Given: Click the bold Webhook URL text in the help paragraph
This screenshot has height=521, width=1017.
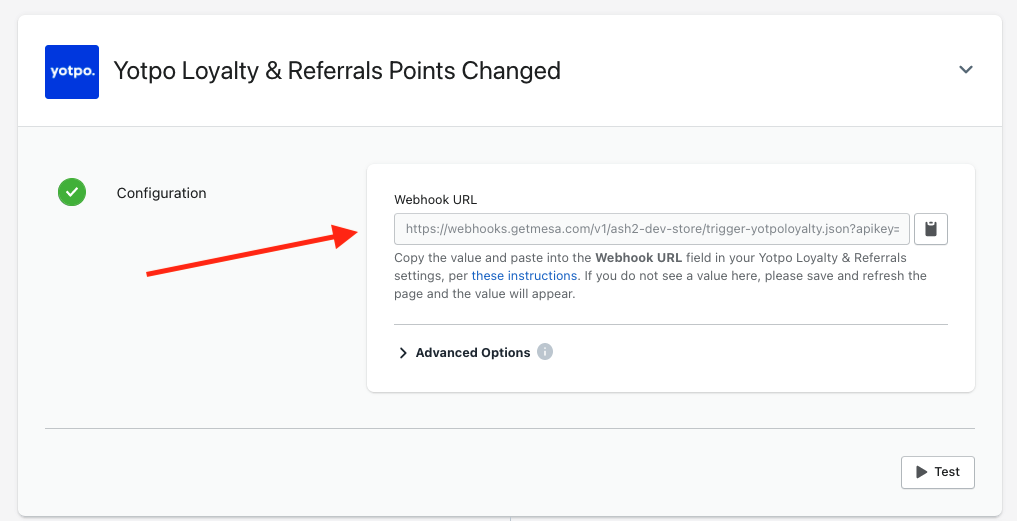Looking at the screenshot, I should click(638, 258).
